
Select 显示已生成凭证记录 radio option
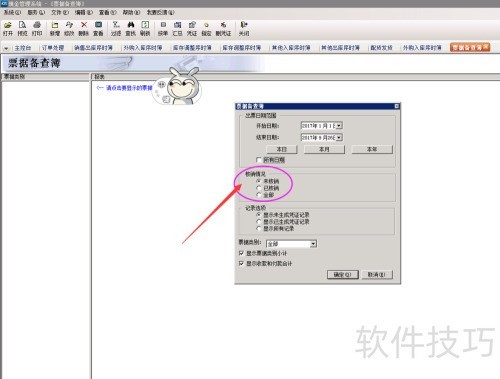pos(258,222)
